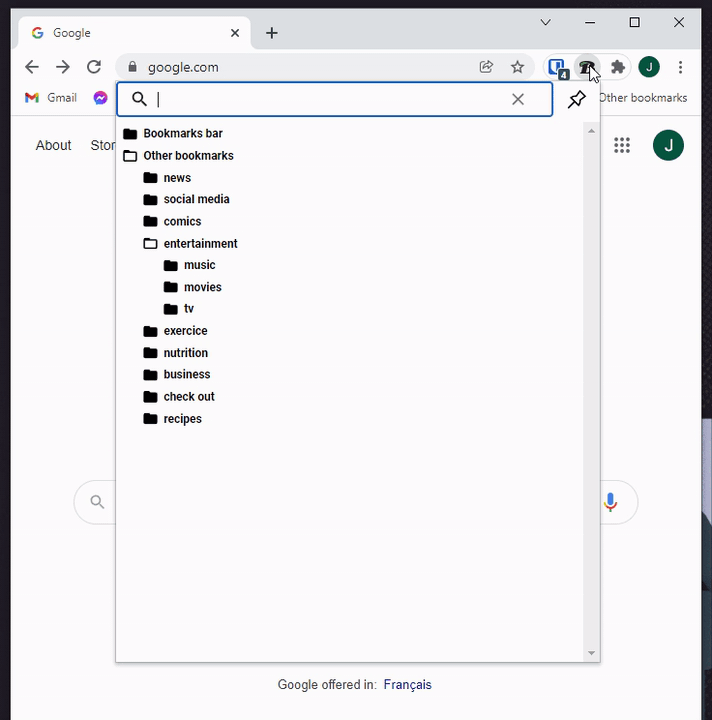Open Google apps grid
Viewport: 712px width, 720px height.
coord(622,145)
